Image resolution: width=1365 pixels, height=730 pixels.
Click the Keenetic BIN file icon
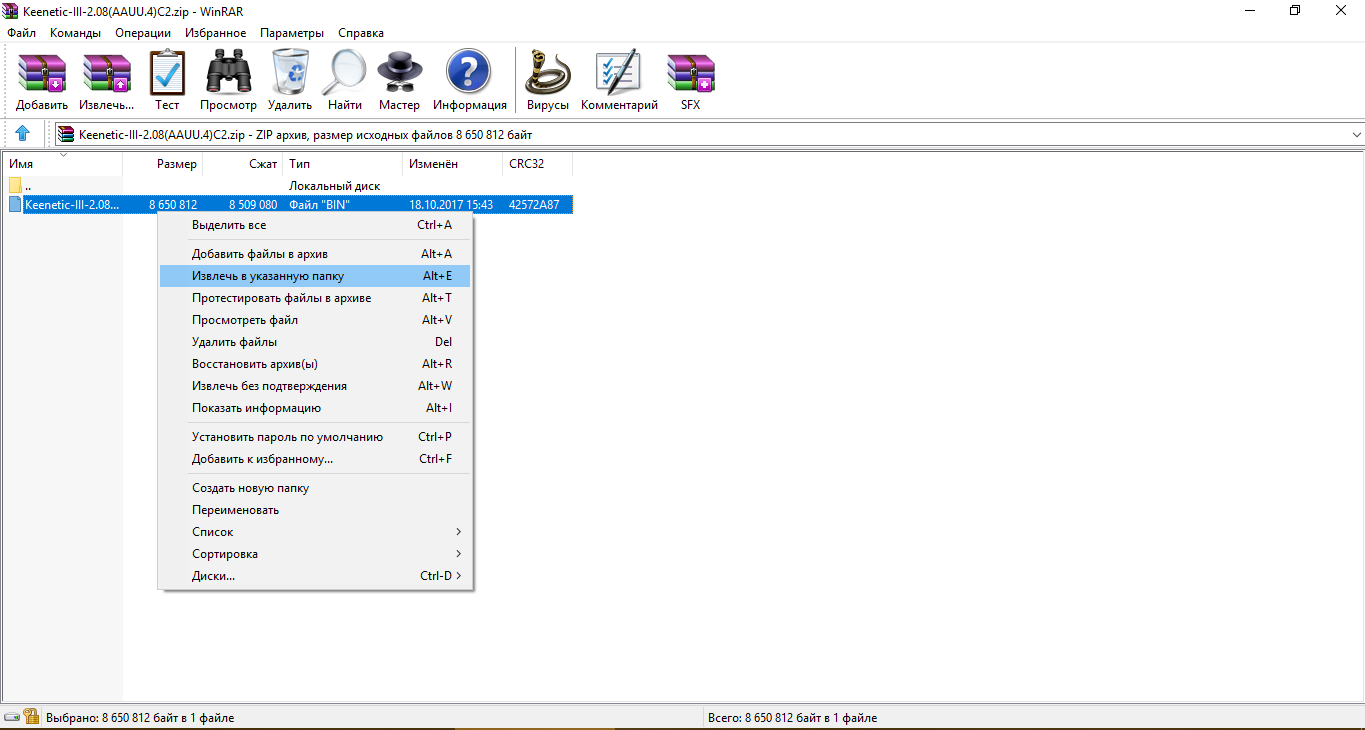pos(15,205)
